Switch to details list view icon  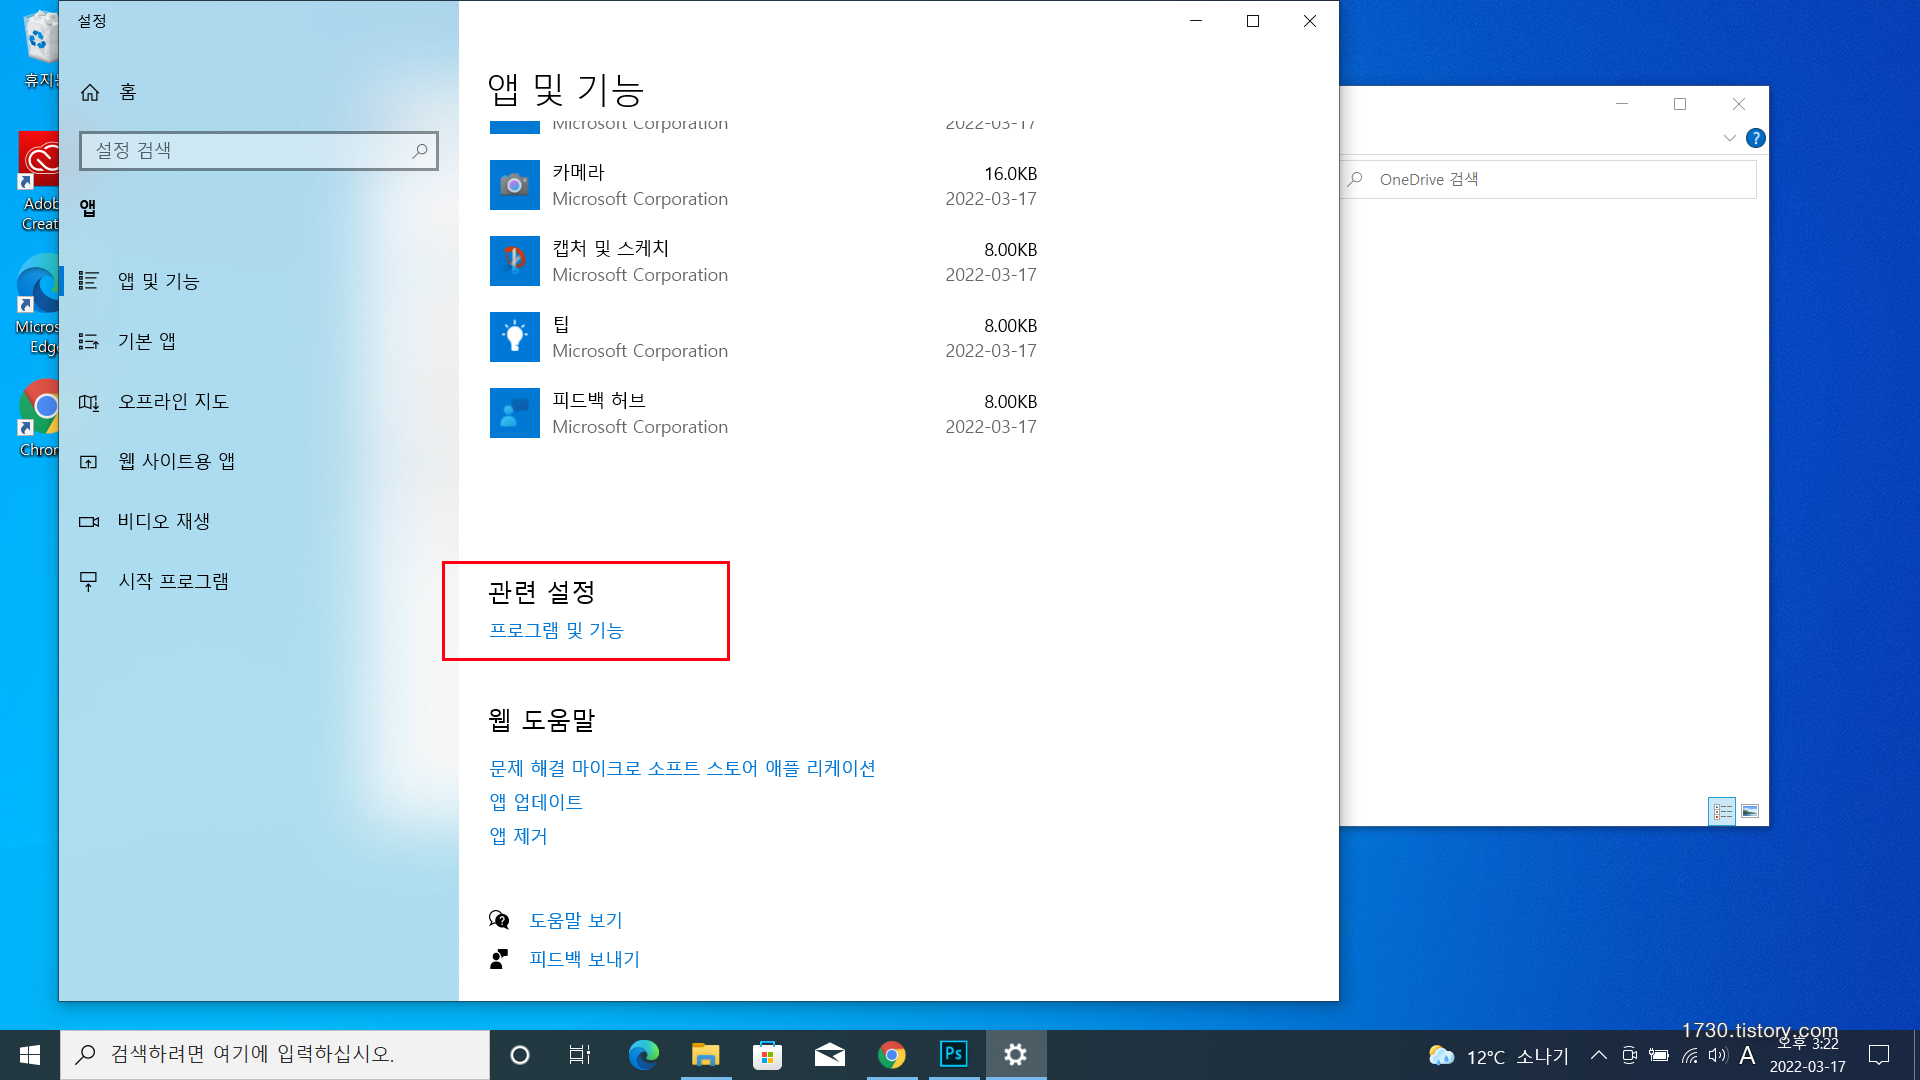click(1722, 811)
